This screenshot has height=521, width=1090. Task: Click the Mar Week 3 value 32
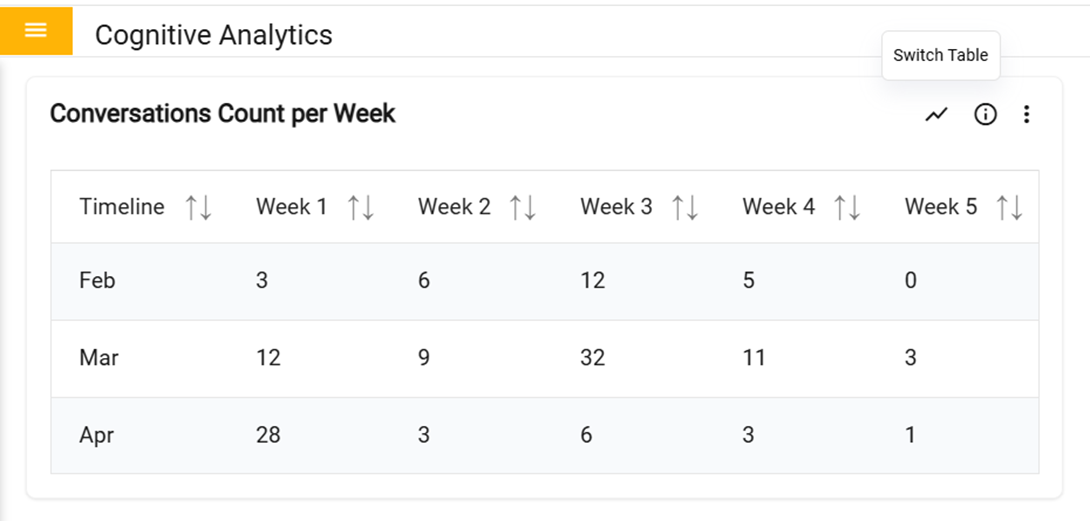[592, 358]
